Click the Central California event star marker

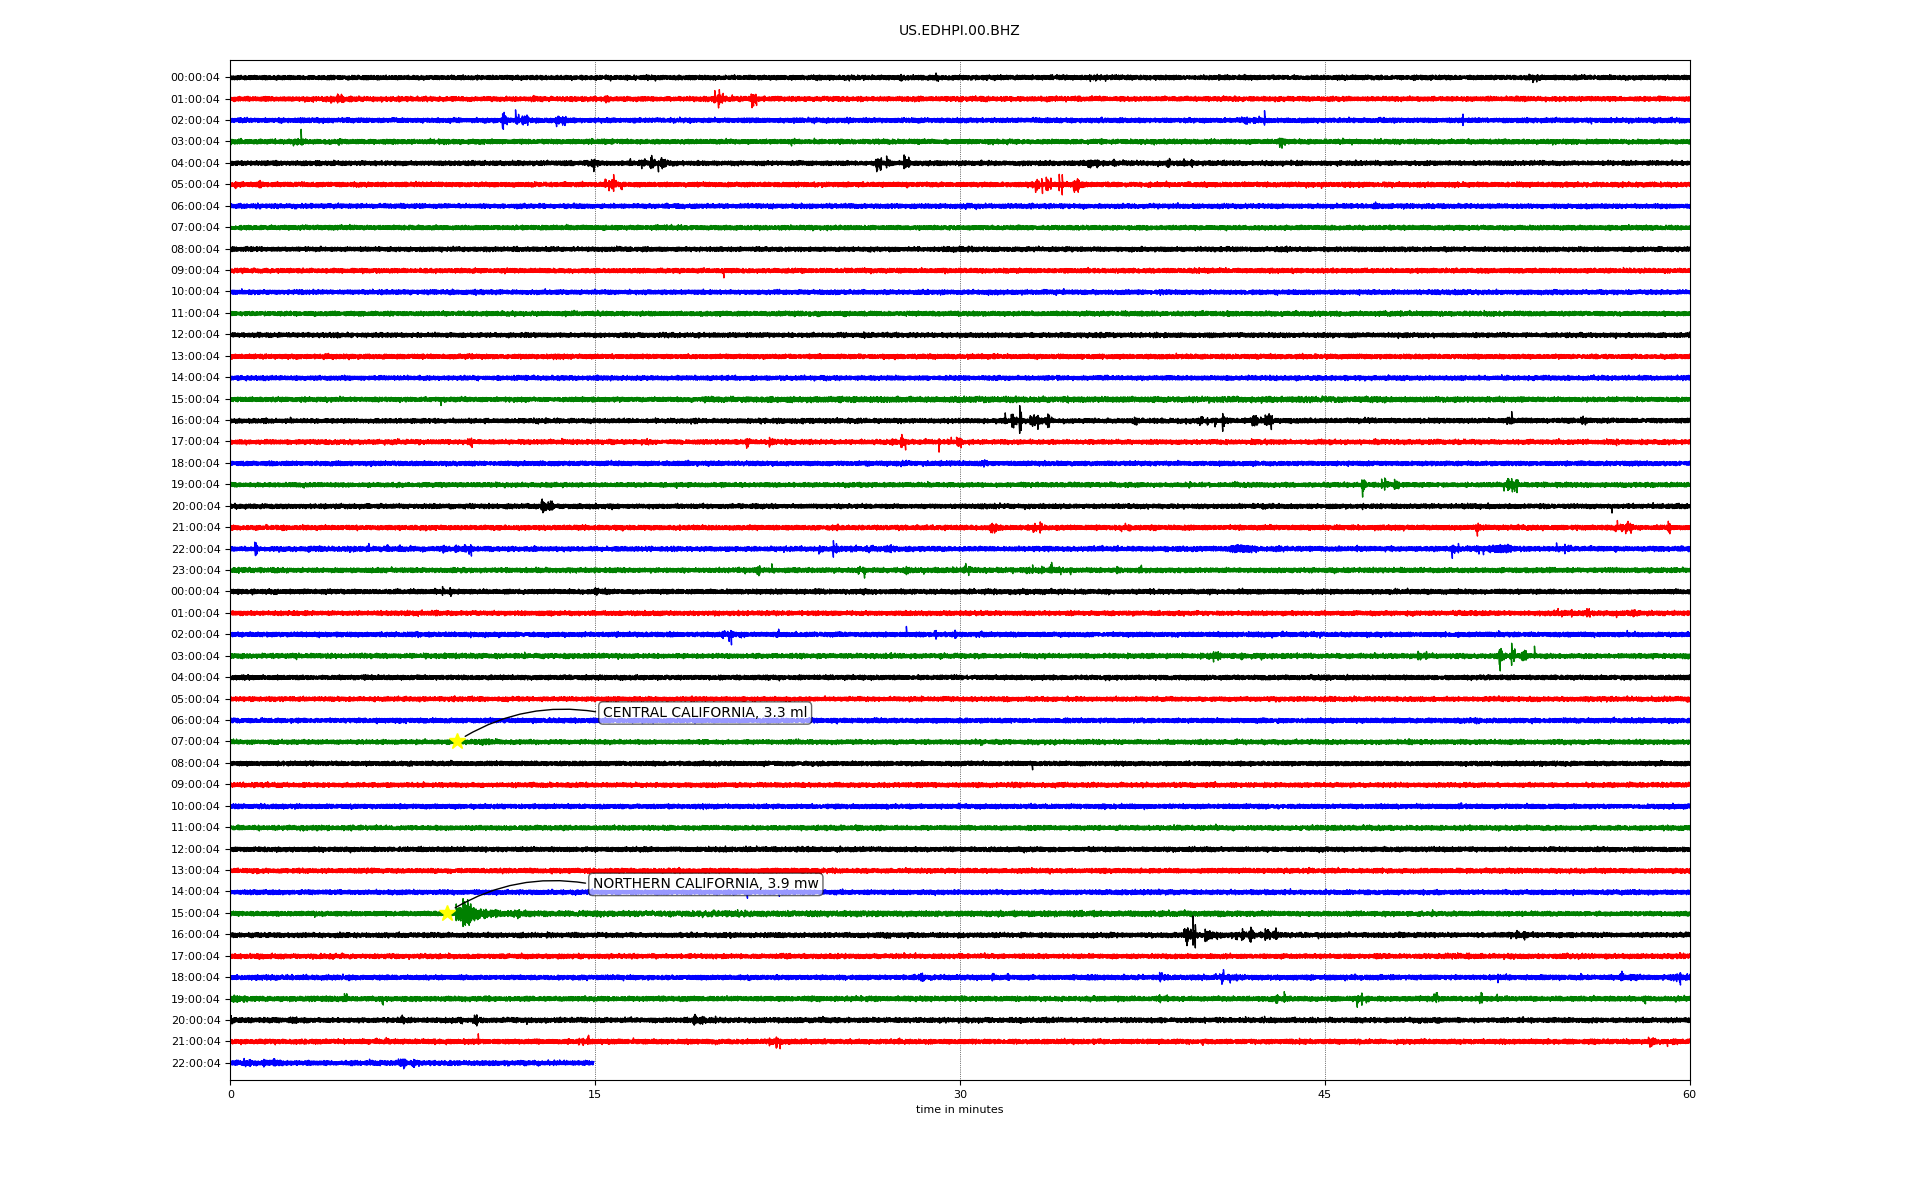(x=457, y=741)
